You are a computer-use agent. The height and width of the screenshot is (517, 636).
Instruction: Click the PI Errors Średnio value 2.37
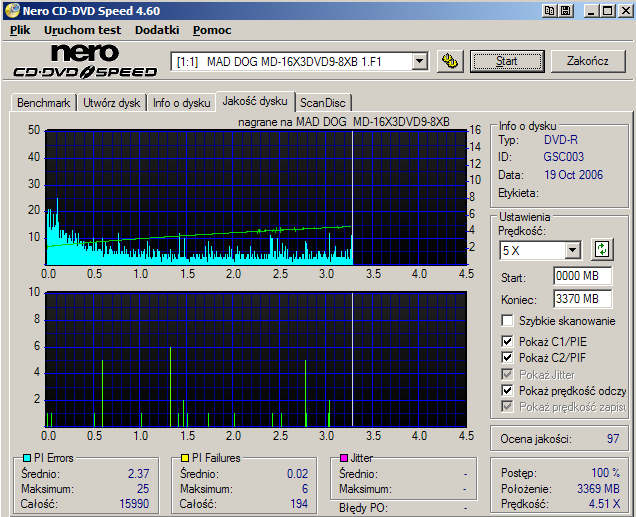point(138,474)
